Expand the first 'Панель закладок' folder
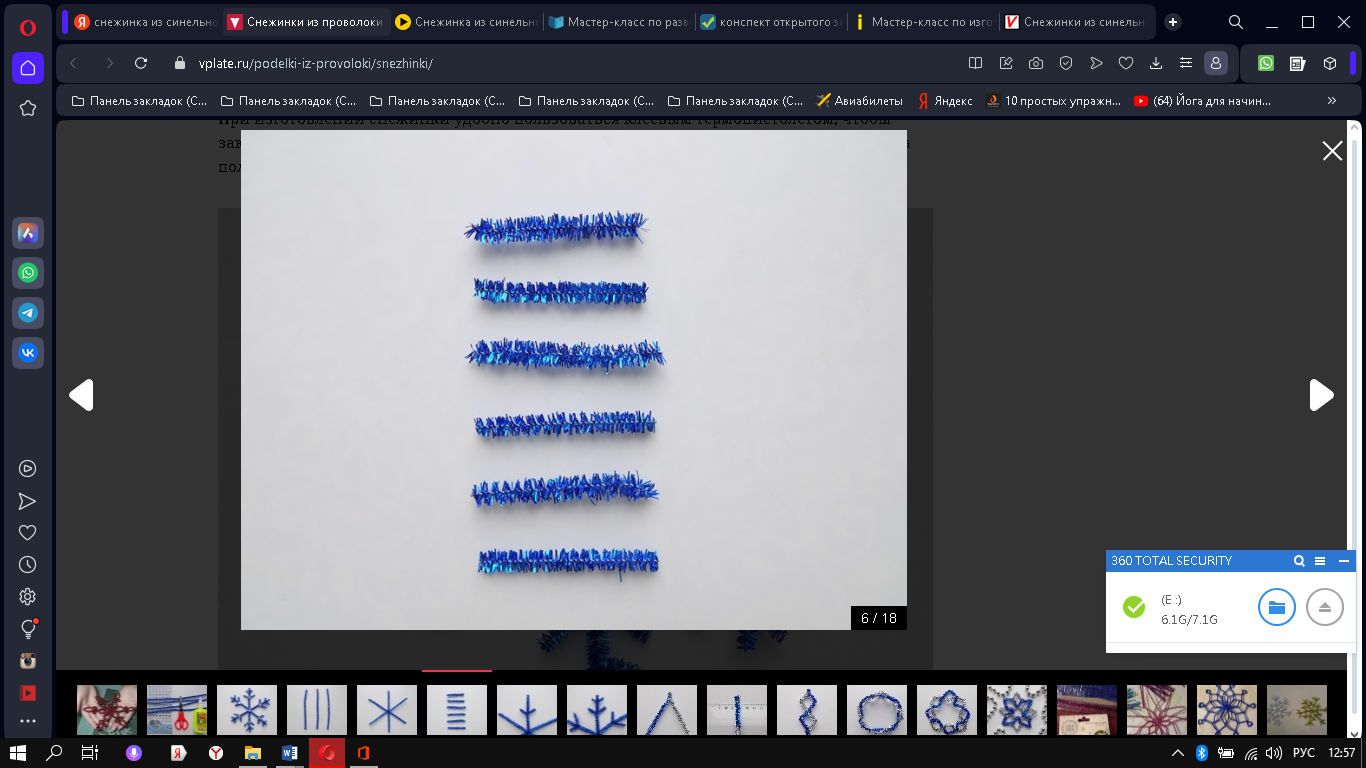This screenshot has width=1366, height=768. [139, 101]
